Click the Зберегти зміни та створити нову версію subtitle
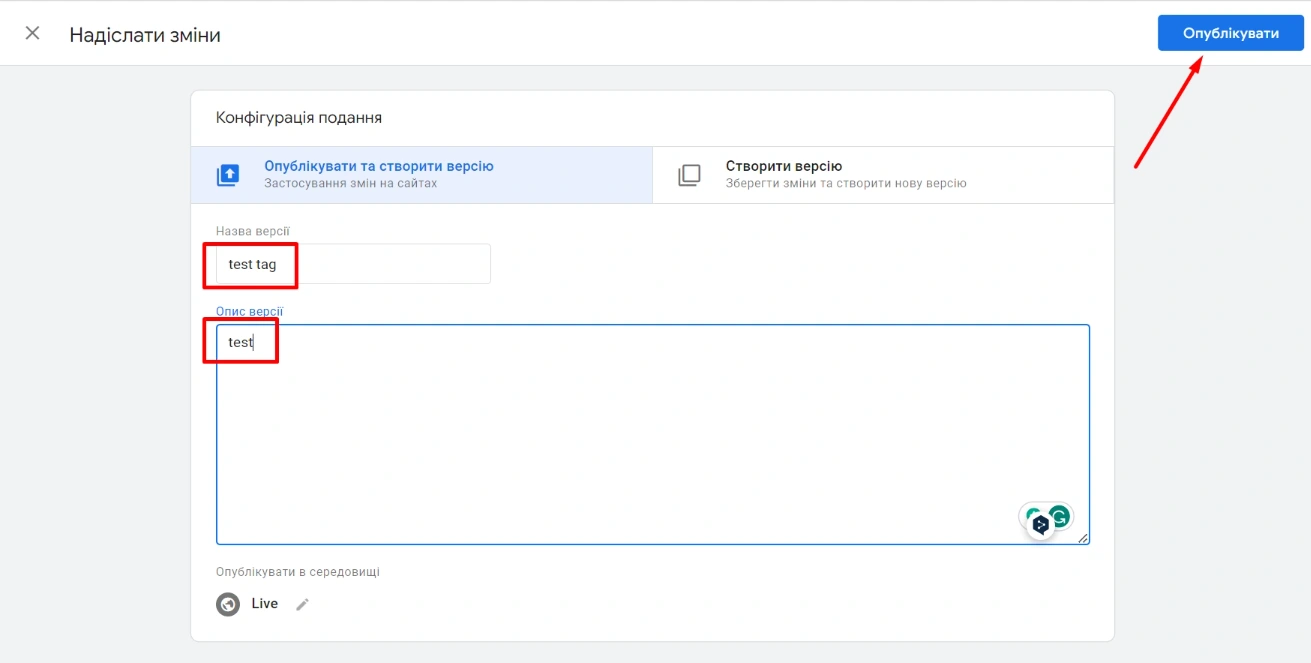 (845, 184)
